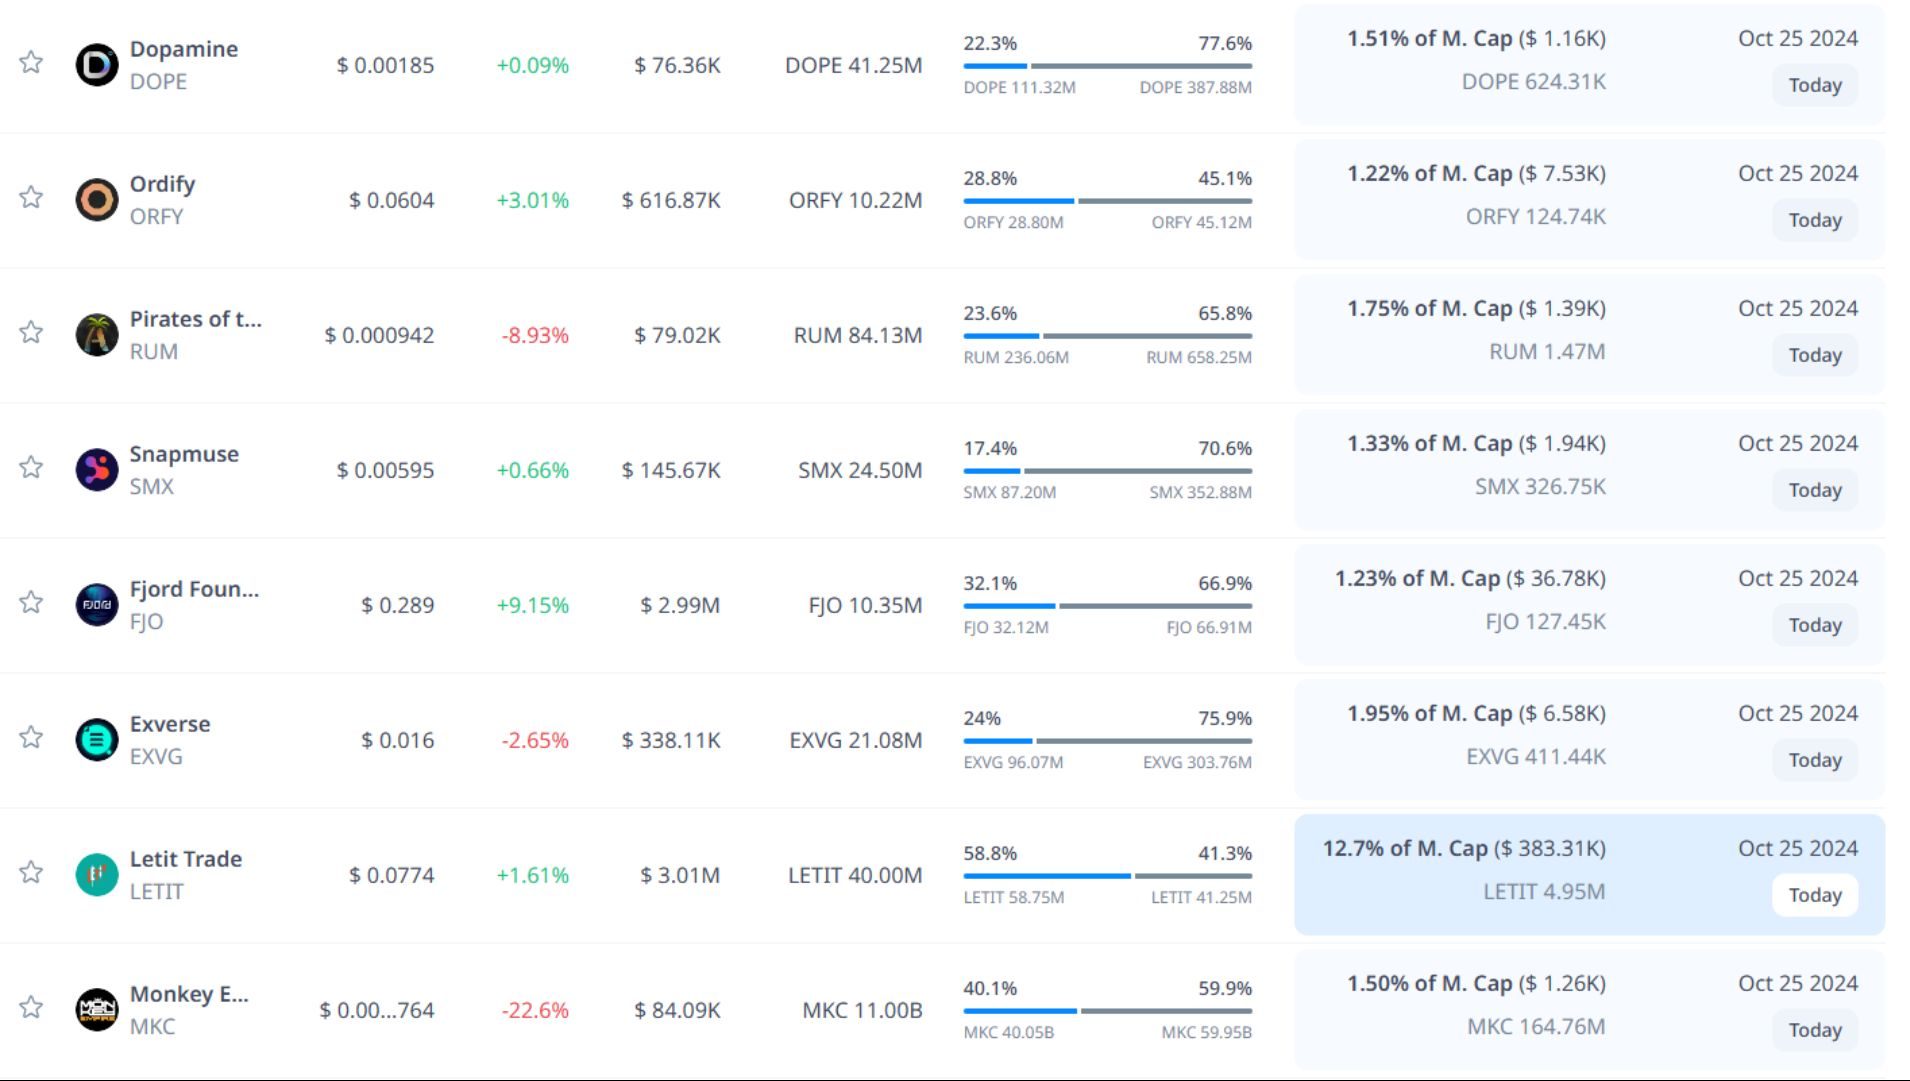Click the Today badge in Dopamine row
This screenshot has width=1910, height=1081.
[1814, 85]
